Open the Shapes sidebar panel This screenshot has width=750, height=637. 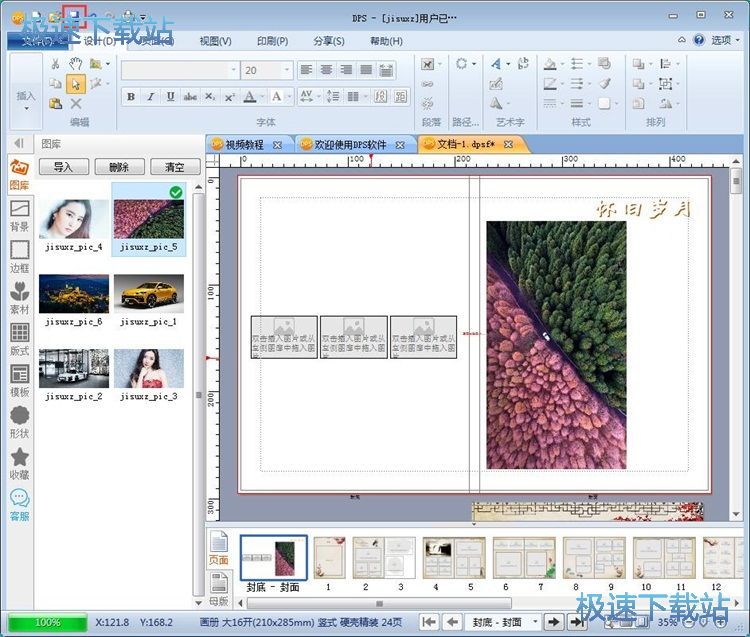tap(19, 422)
